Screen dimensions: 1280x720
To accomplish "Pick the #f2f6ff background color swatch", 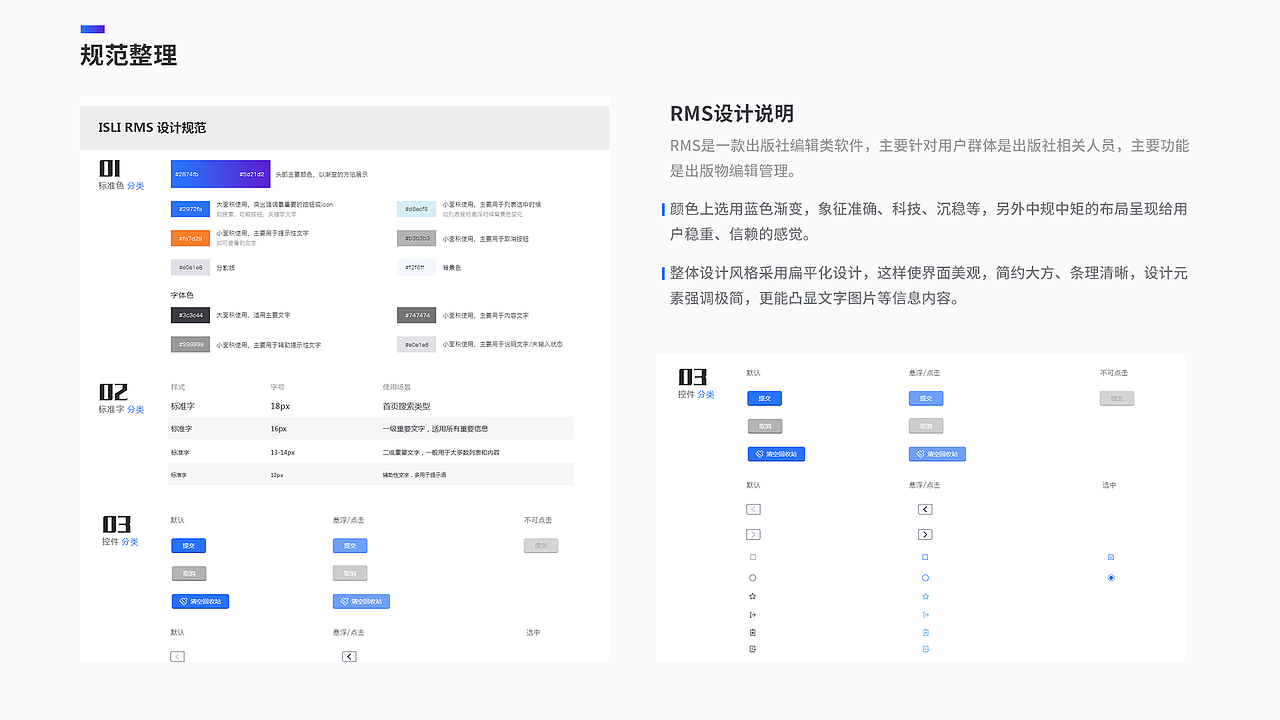I will pos(416,268).
